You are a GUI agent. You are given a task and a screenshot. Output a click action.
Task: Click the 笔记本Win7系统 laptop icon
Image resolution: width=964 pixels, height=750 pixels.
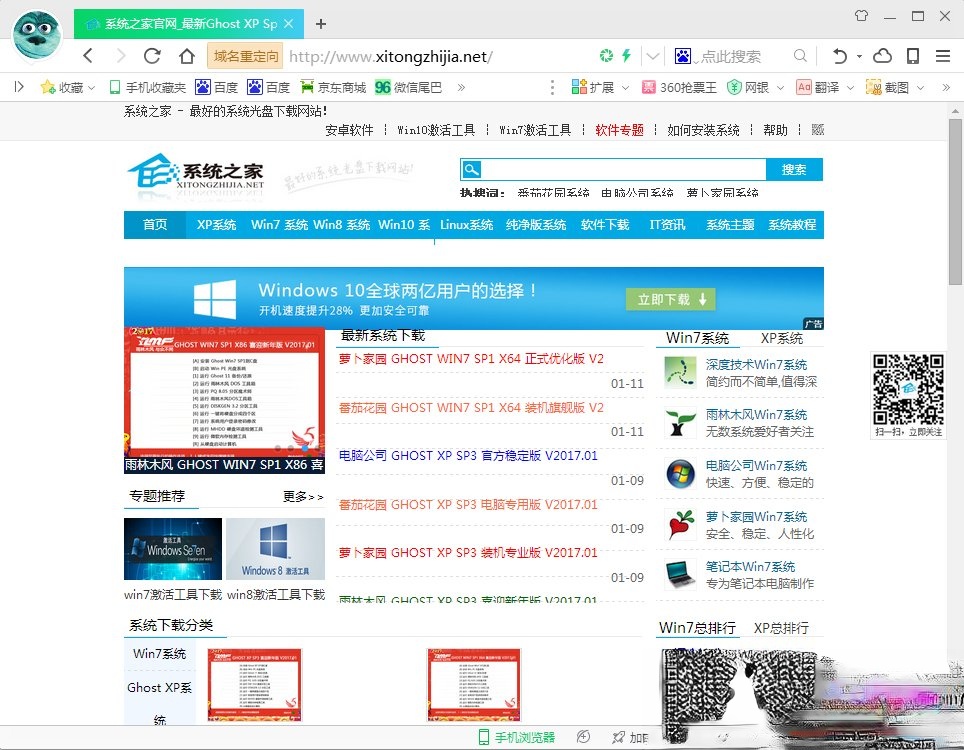(680, 575)
